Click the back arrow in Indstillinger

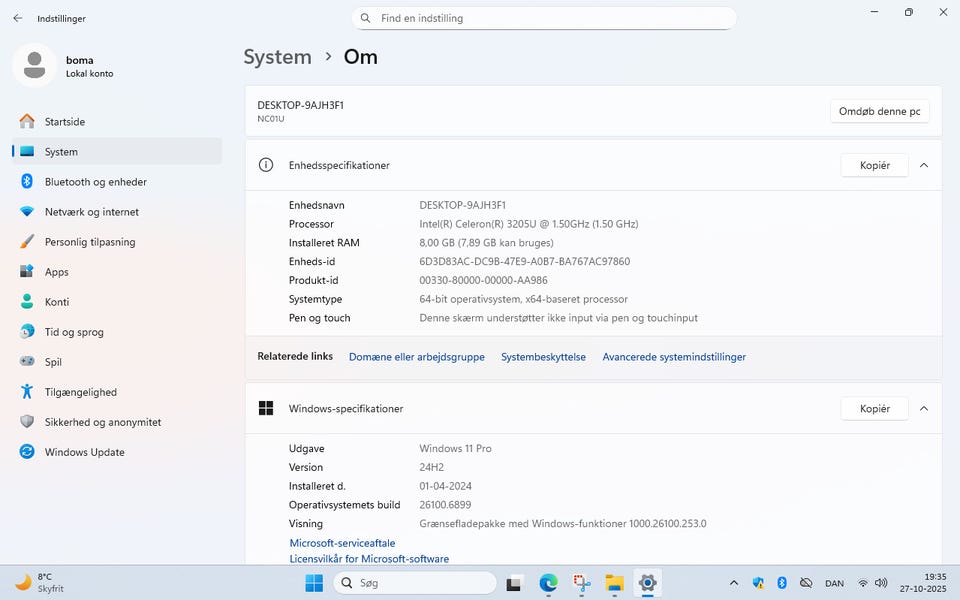coord(18,18)
